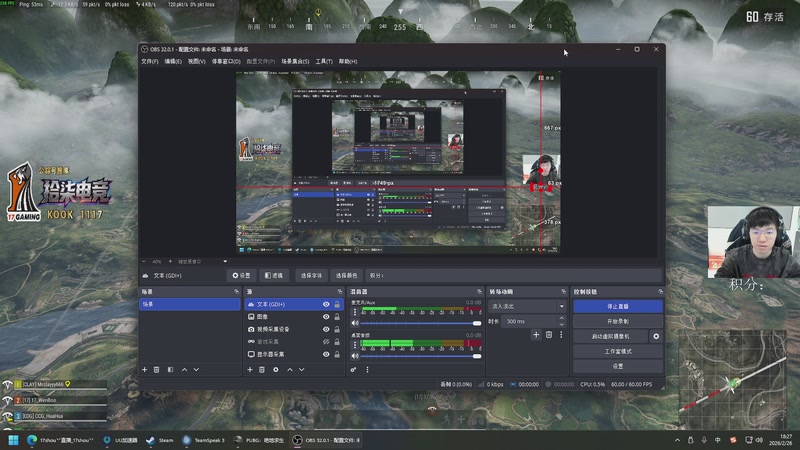Add a new source with the plus icon

[250, 369]
